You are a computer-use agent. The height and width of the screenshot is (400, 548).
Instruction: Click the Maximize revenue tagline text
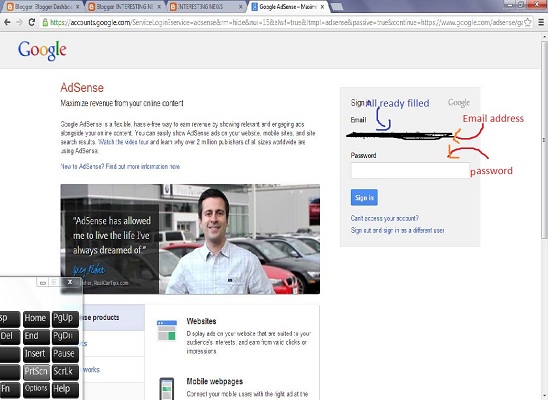(122, 103)
